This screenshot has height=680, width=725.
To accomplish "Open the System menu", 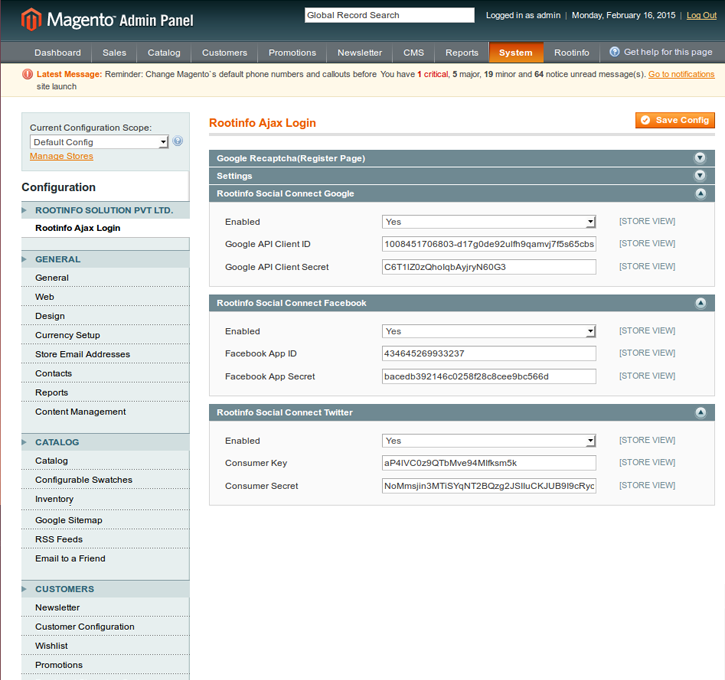I will coord(516,53).
